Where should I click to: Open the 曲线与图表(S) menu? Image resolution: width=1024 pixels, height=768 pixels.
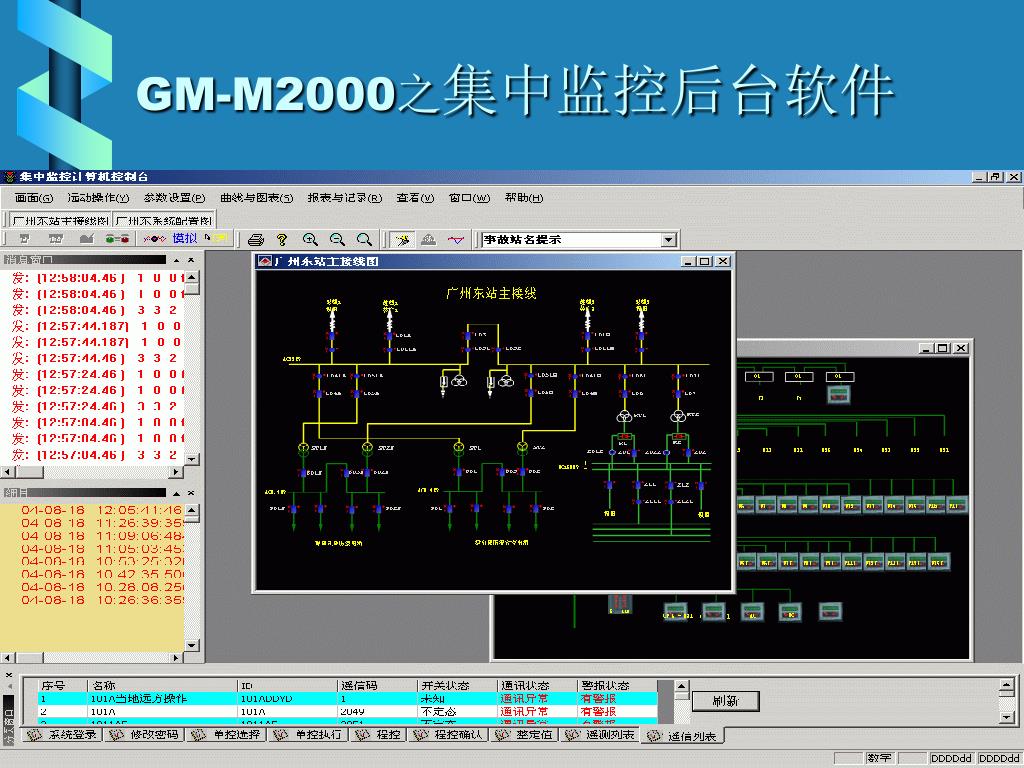click(x=256, y=198)
